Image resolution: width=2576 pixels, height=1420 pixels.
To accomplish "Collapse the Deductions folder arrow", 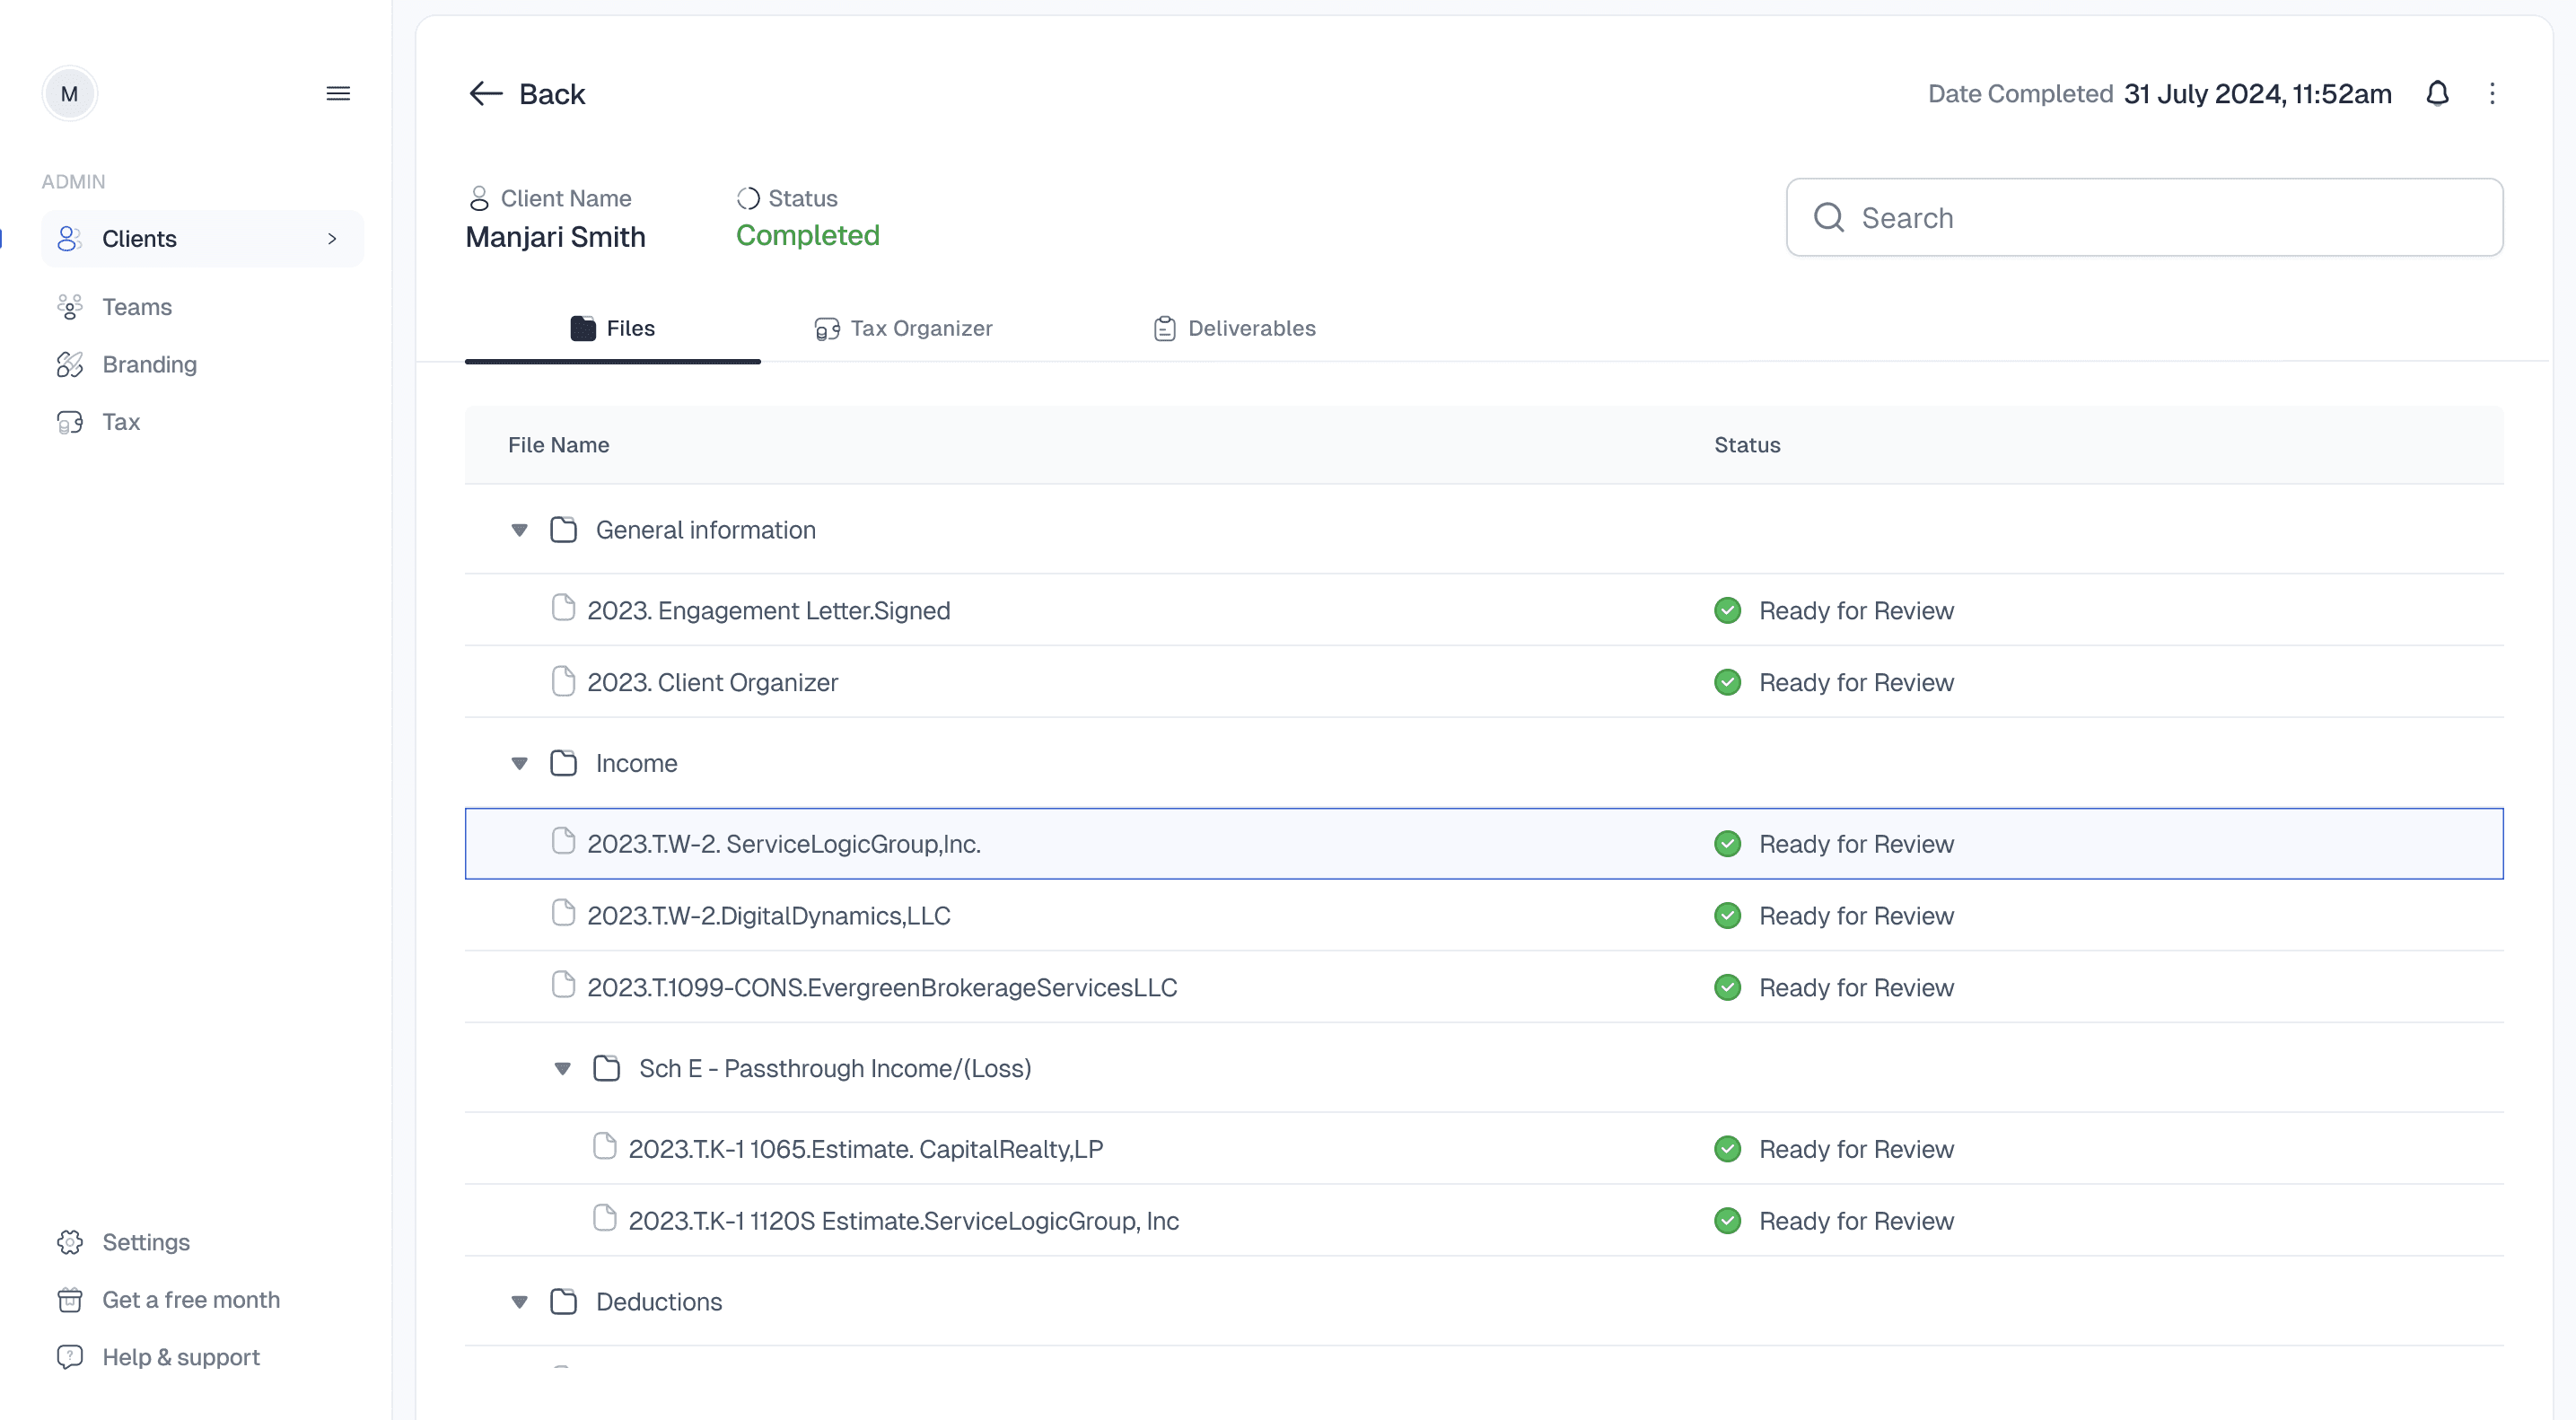I will coord(519,1302).
